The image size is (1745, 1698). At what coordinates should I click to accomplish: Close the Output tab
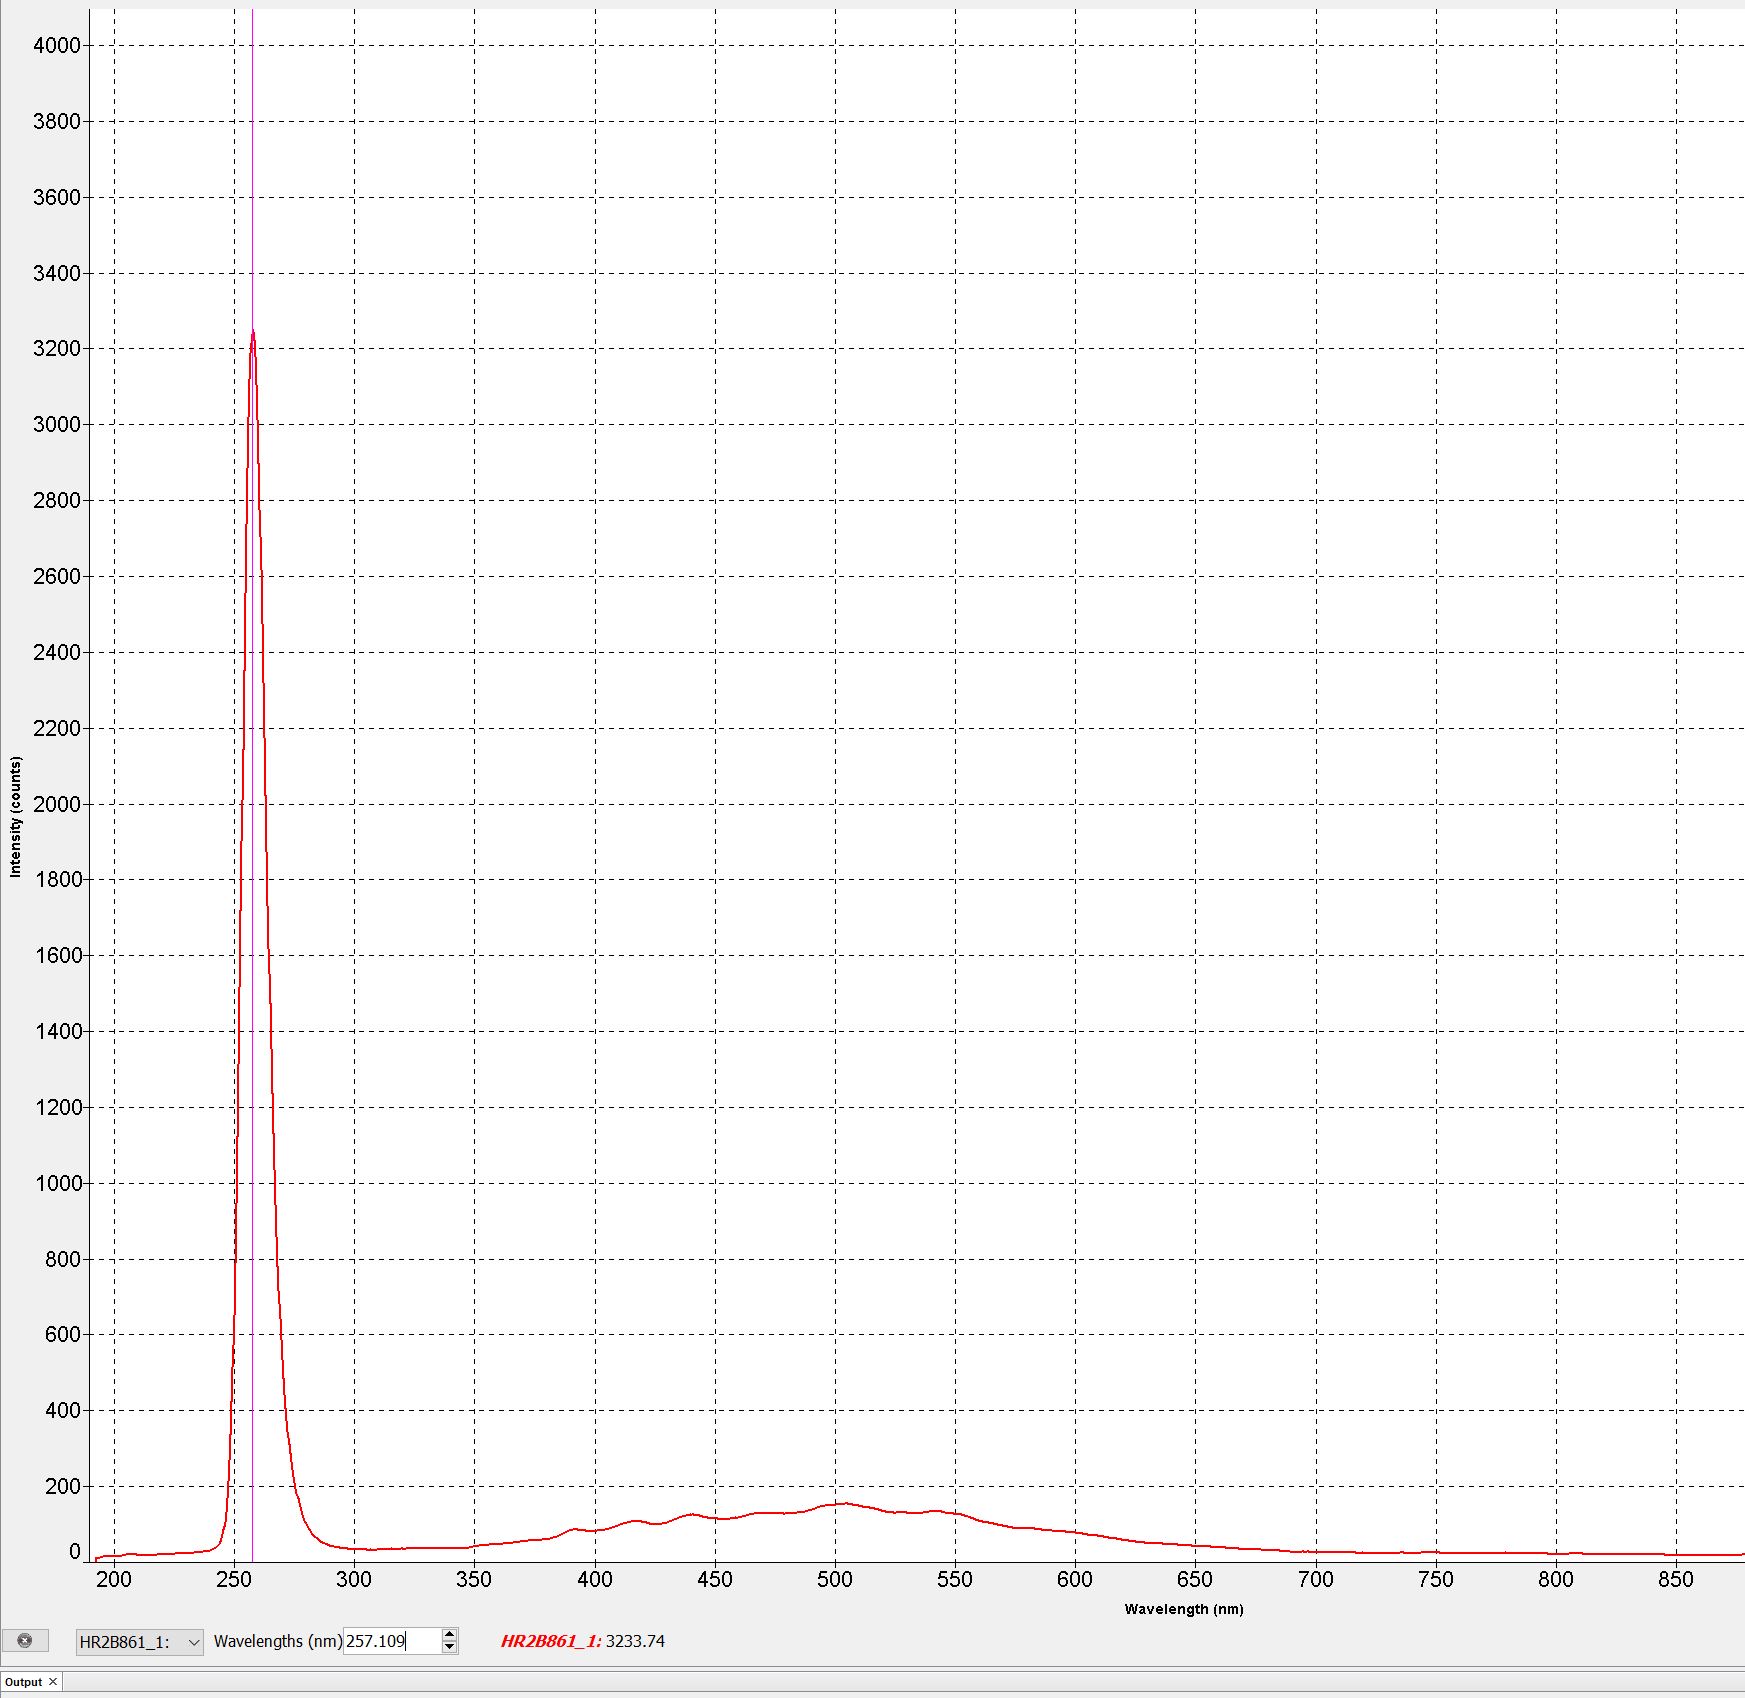pos(53,1682)
